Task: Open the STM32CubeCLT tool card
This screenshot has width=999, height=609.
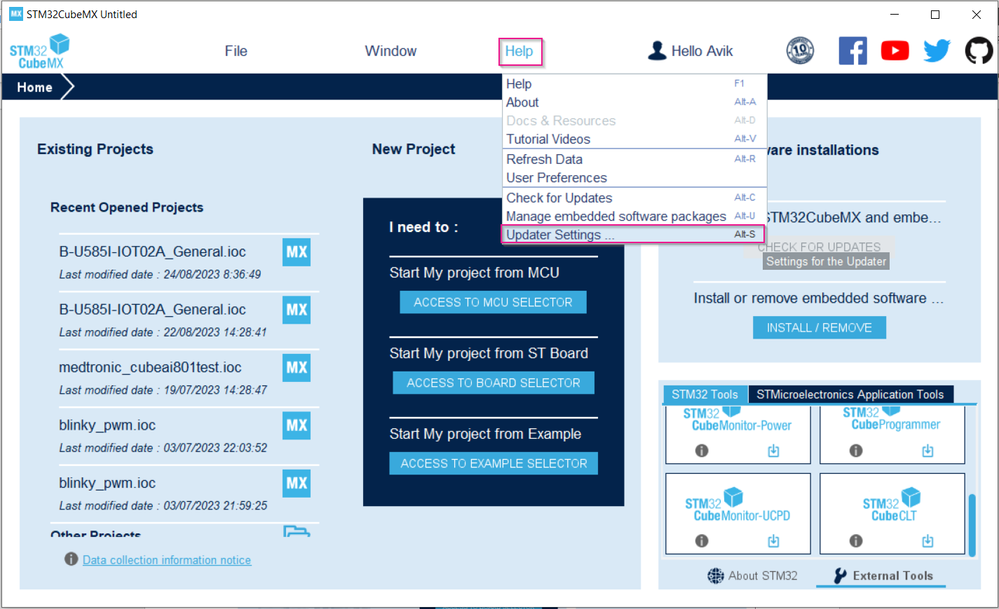Action: coord(892,513)
